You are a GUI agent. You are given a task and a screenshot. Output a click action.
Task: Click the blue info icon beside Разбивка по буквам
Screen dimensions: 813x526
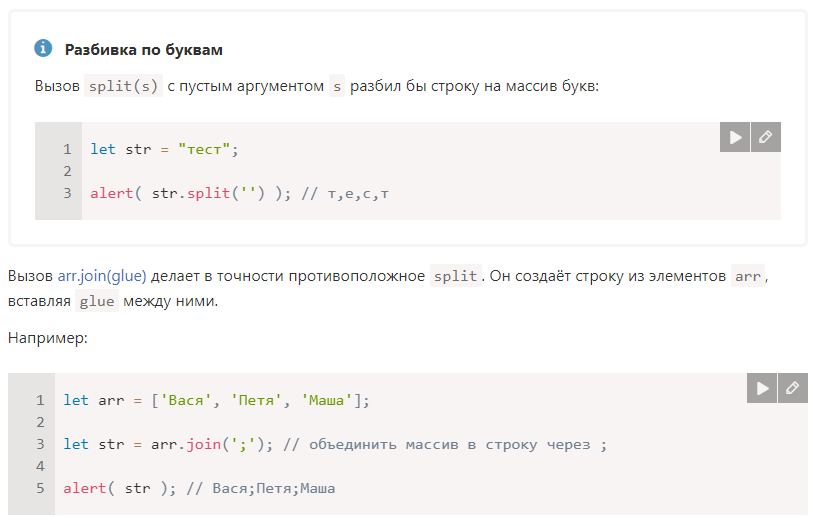click(43, 48)
